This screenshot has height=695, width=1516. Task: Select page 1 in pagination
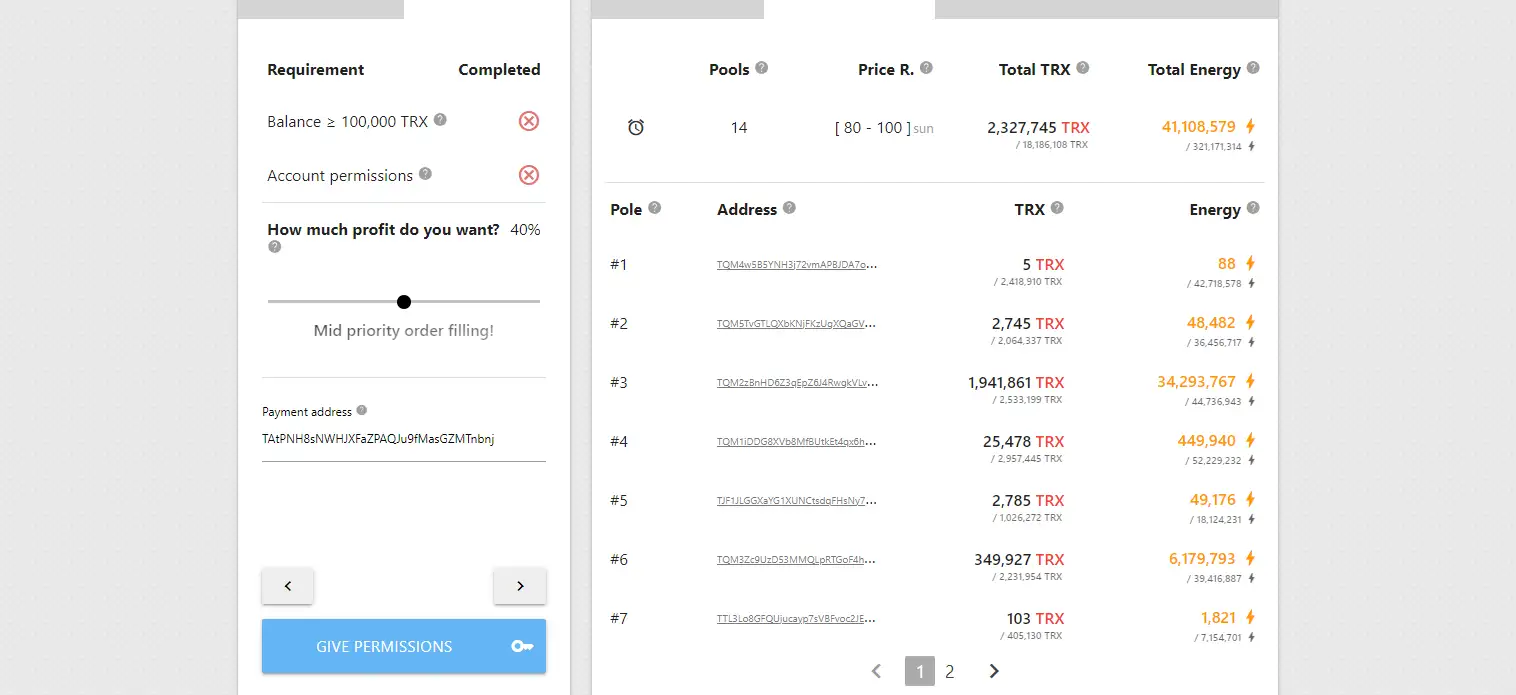pyautogui.click(x=920, y=672)
